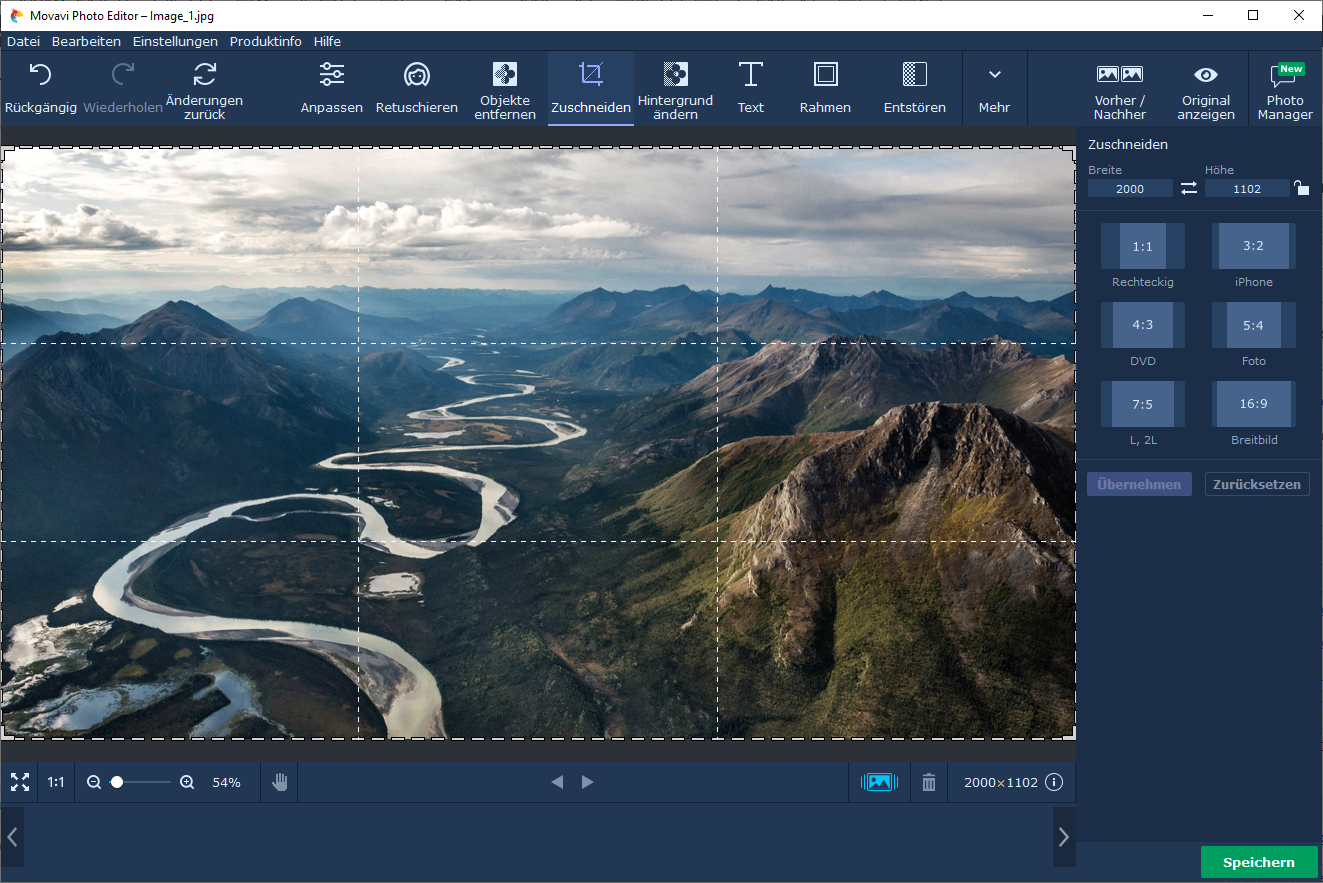Select the Text tool

pos(750,88)
